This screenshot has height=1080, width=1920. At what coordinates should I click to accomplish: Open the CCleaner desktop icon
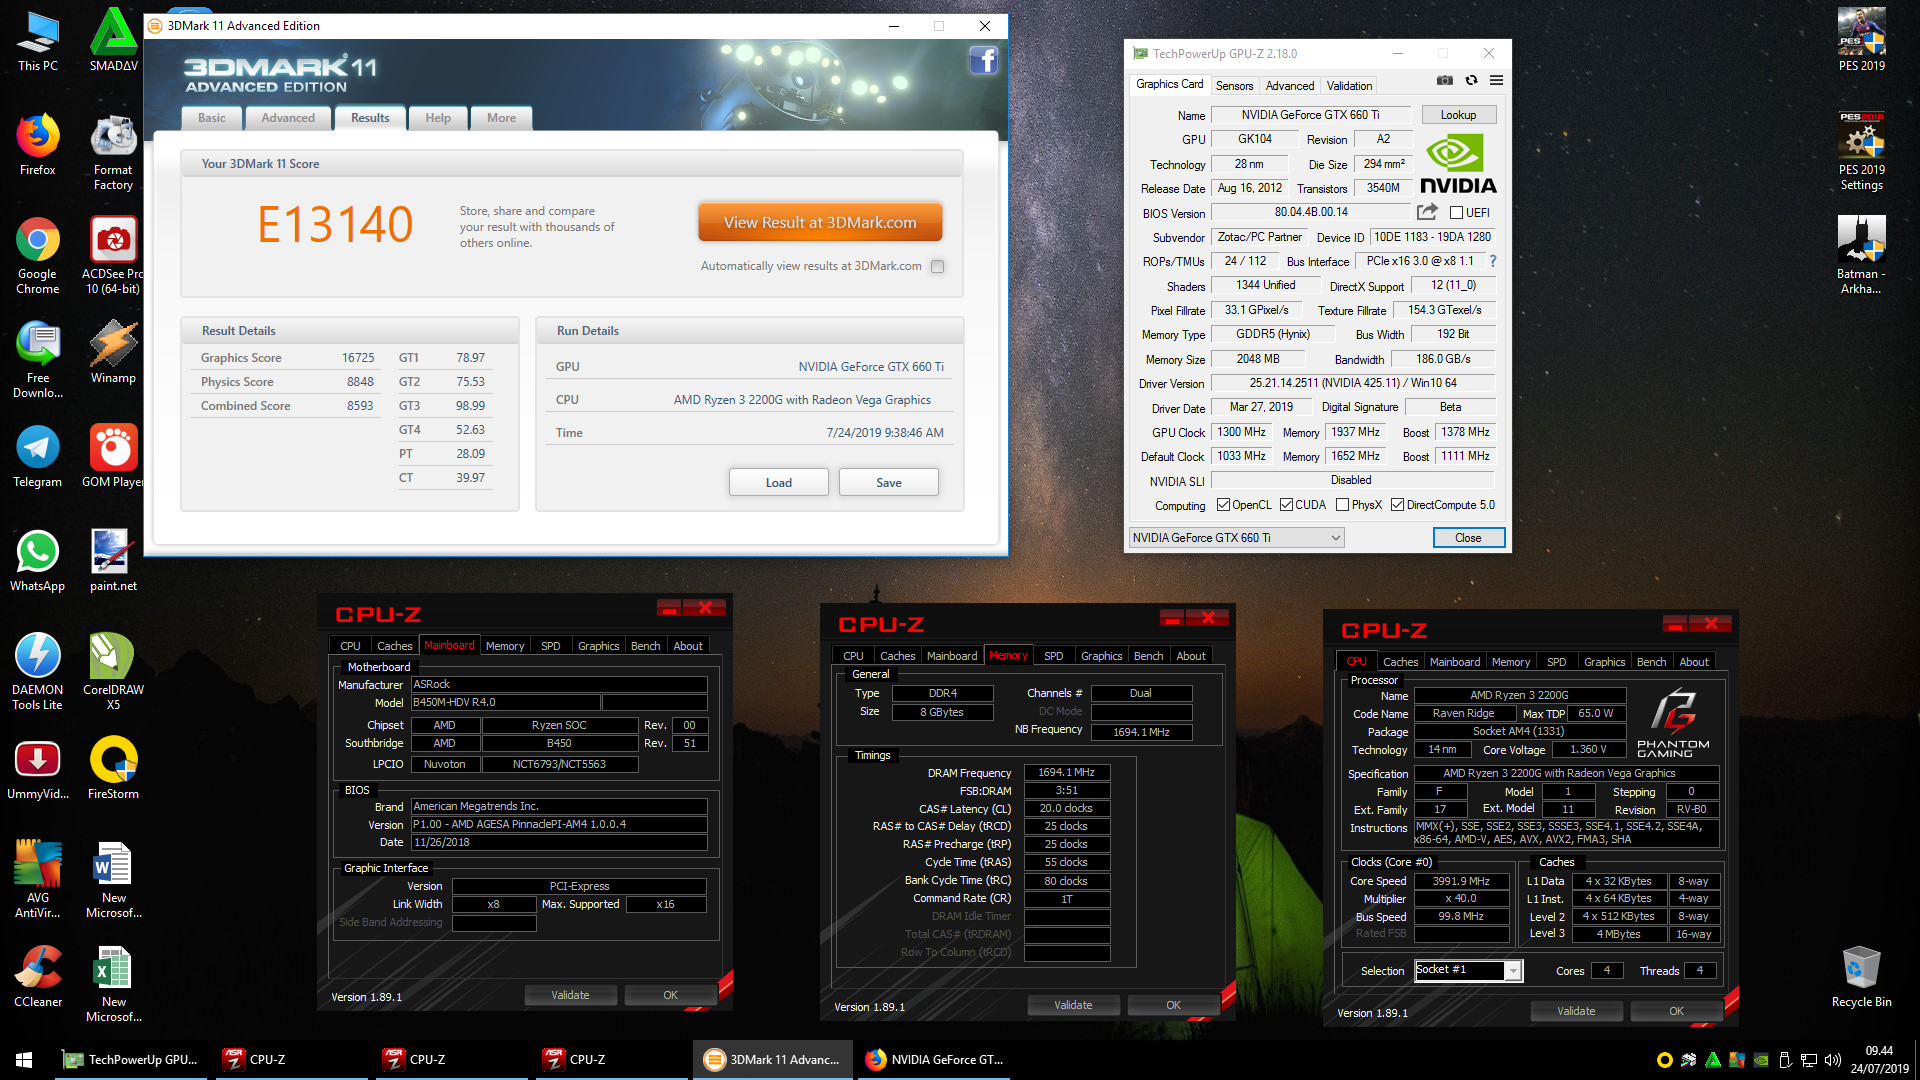[x=37, y=976]
